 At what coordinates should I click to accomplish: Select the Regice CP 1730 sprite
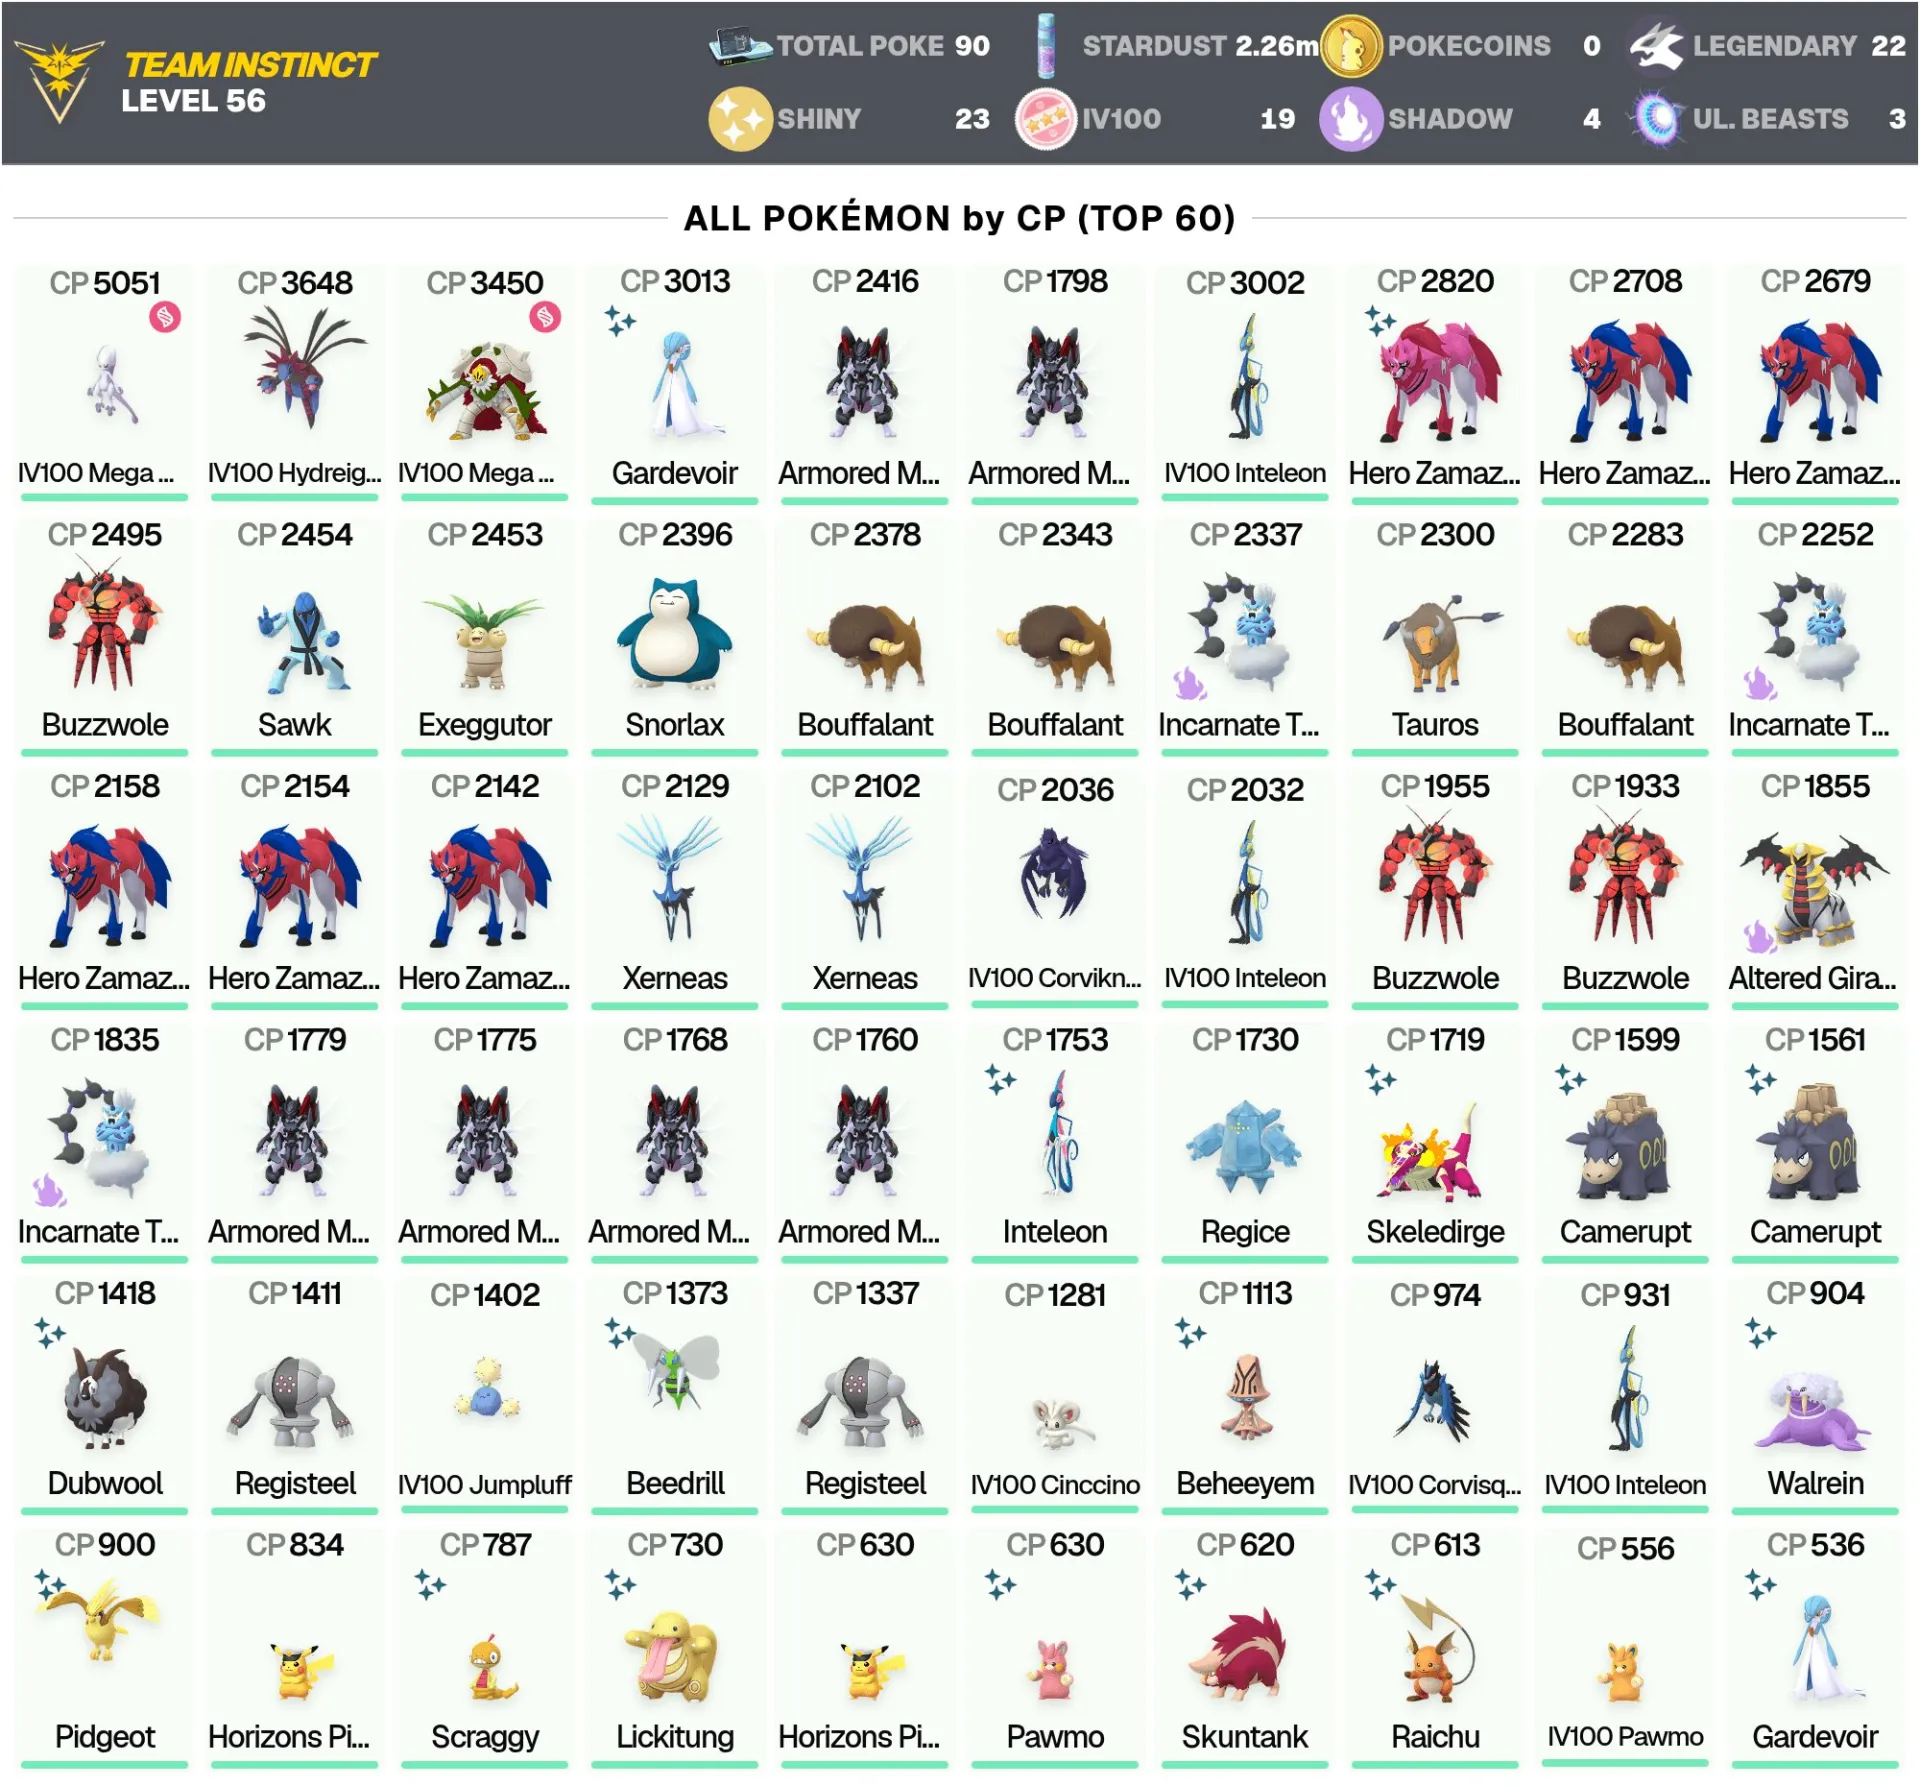pos(1245,1146)
